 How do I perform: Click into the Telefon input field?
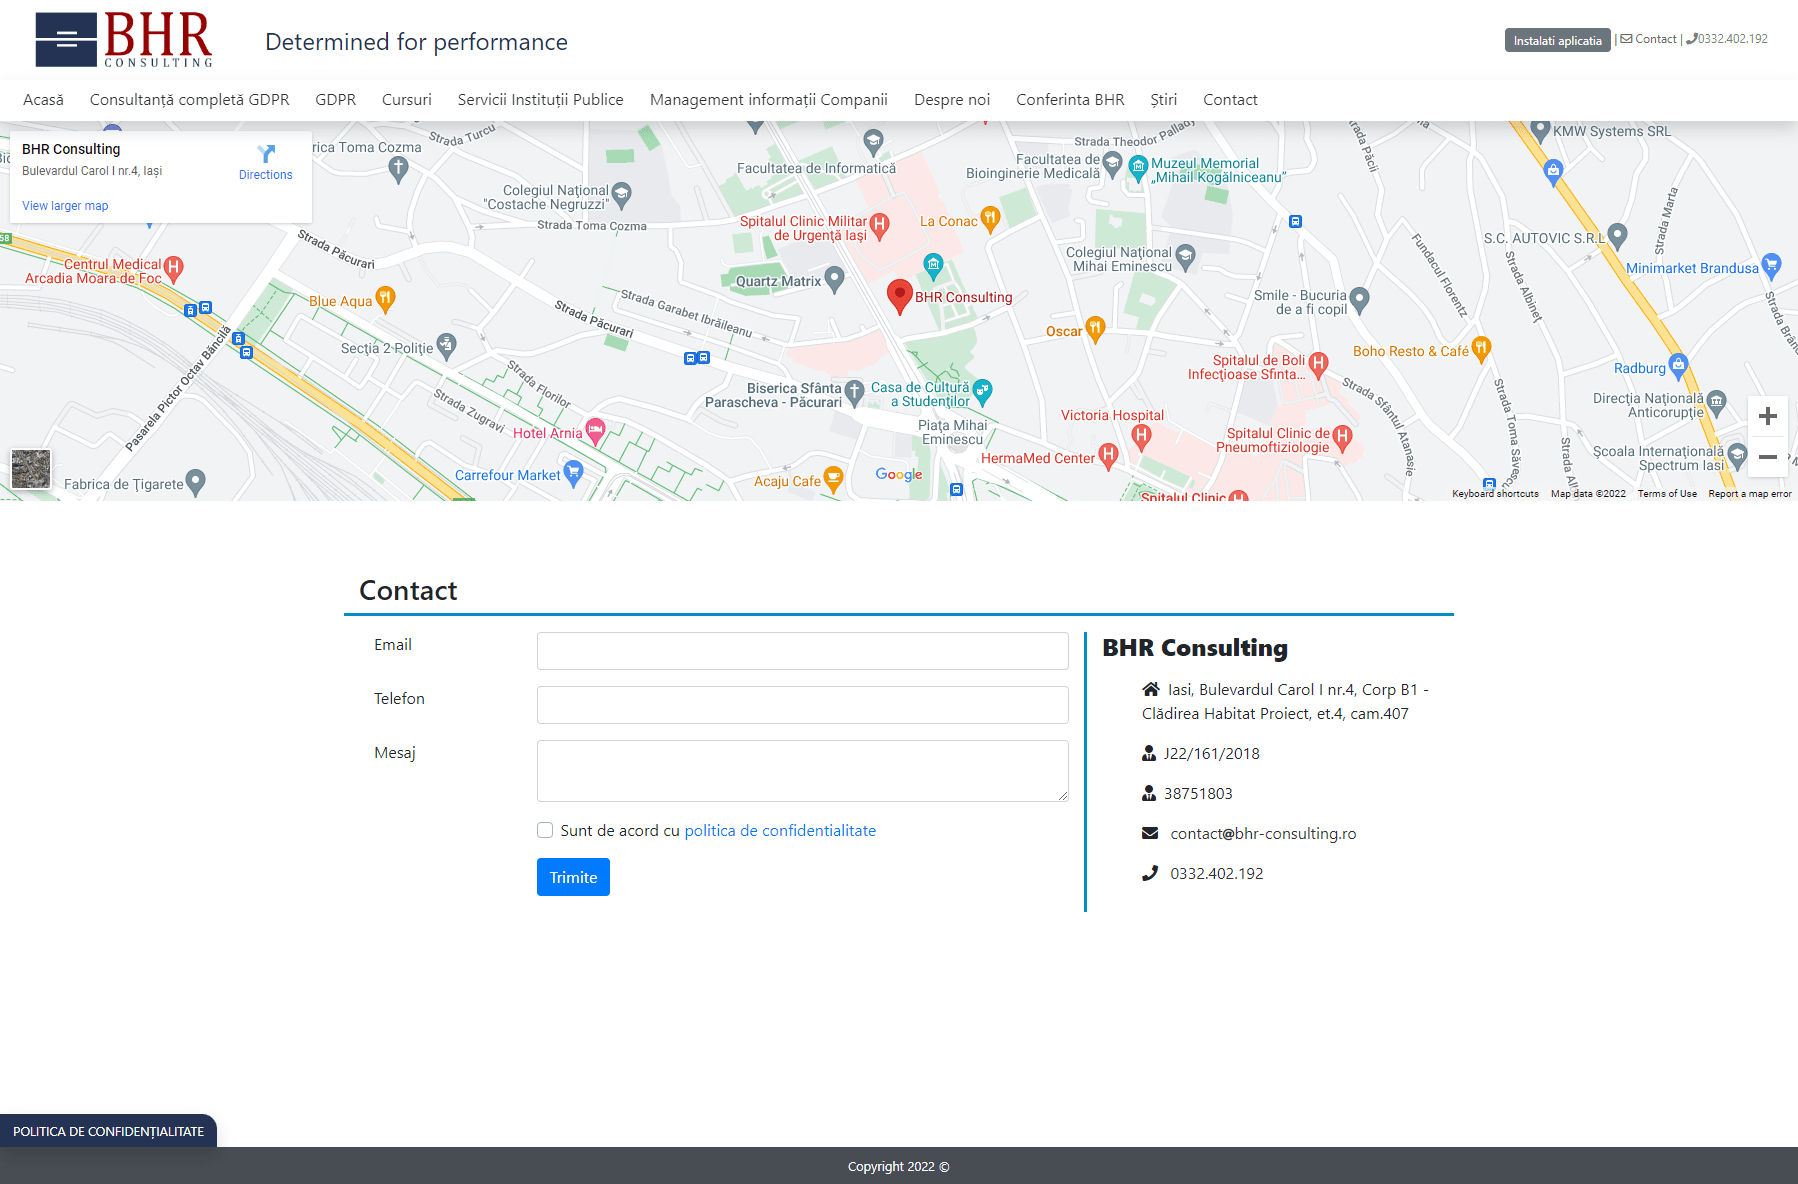tap(803, 705)
